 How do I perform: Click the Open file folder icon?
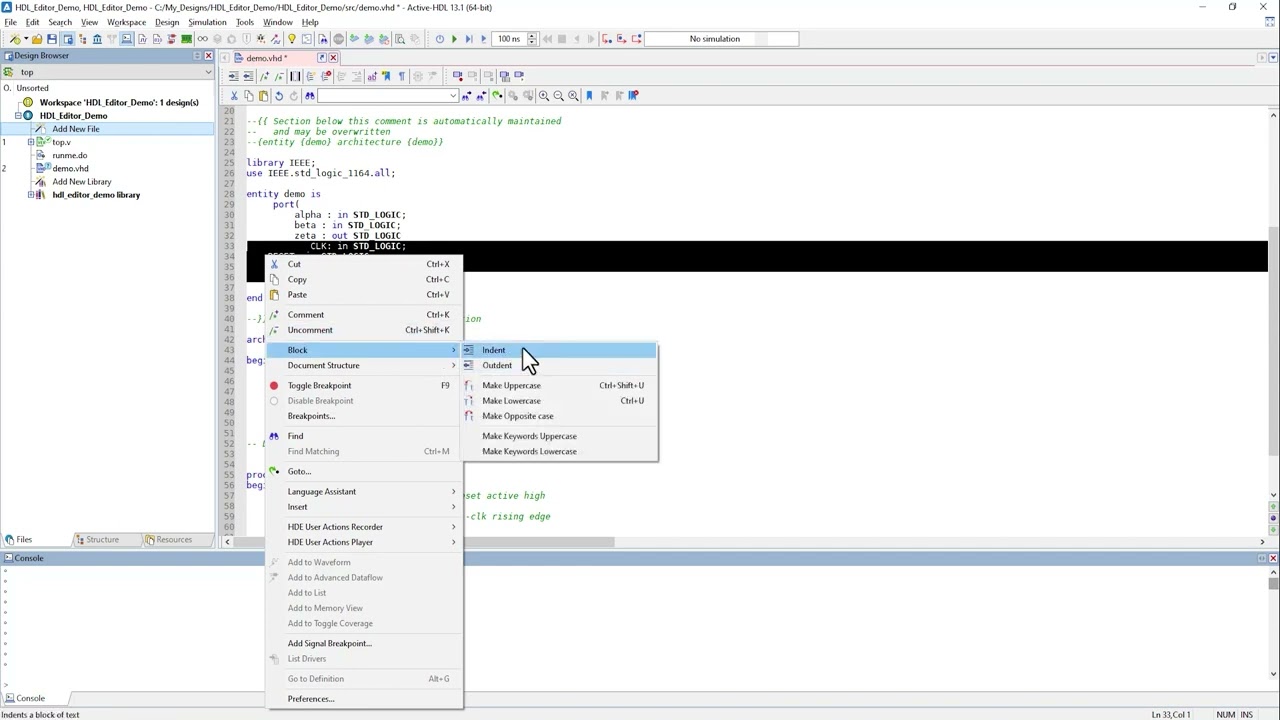36,39
